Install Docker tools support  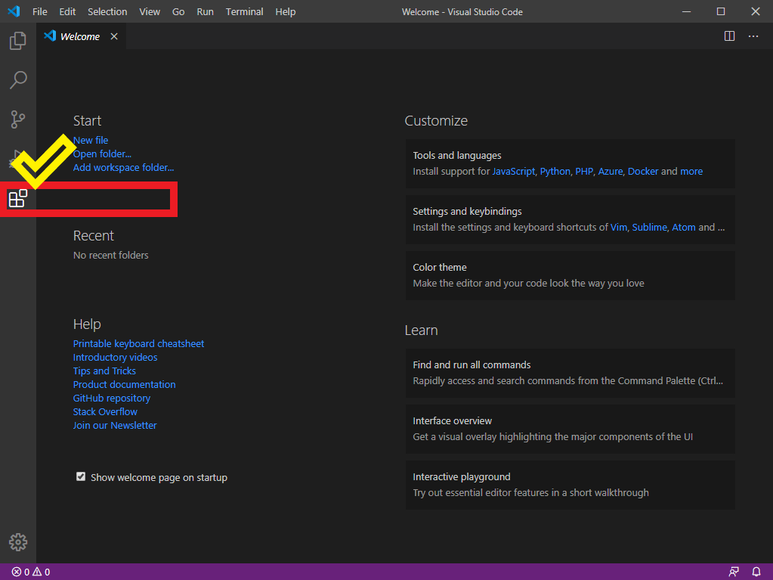tap(642, 171)
